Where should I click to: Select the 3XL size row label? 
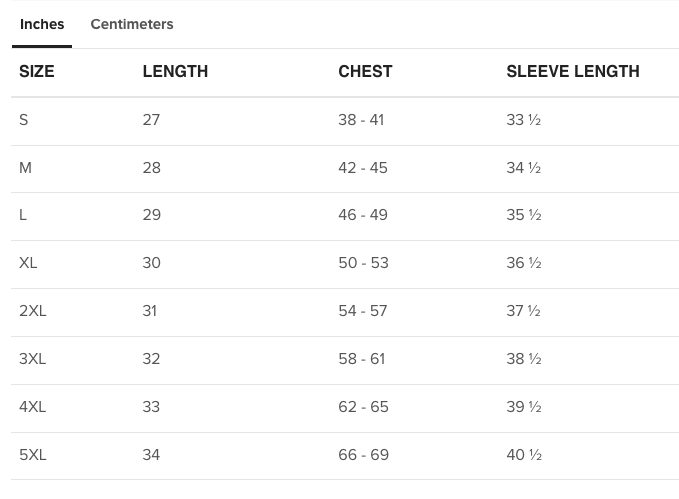tap(32, 359)
